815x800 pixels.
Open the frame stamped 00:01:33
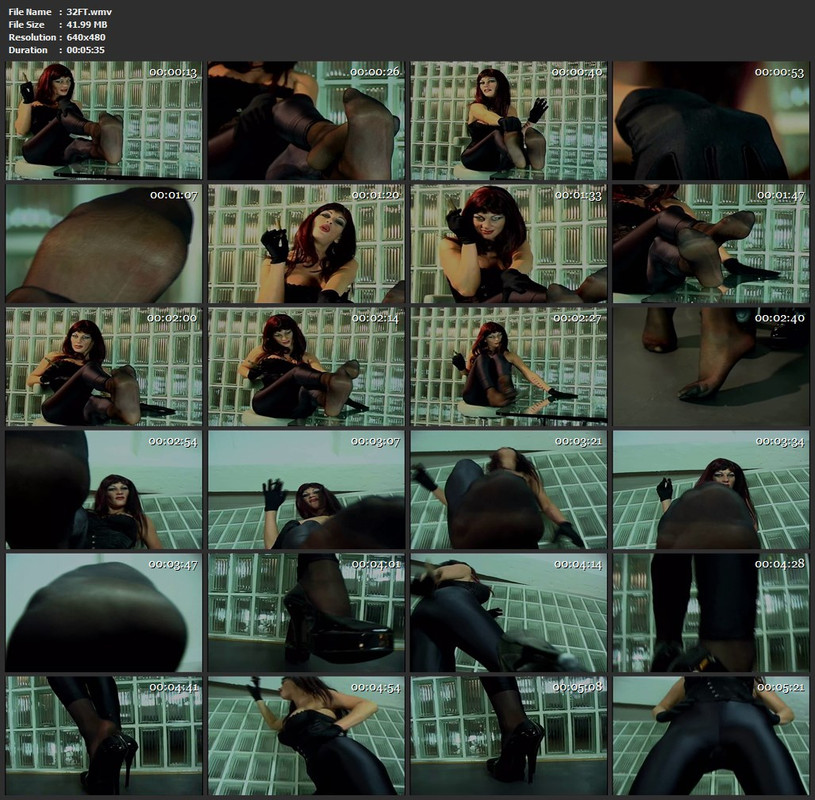pos(509,244)
